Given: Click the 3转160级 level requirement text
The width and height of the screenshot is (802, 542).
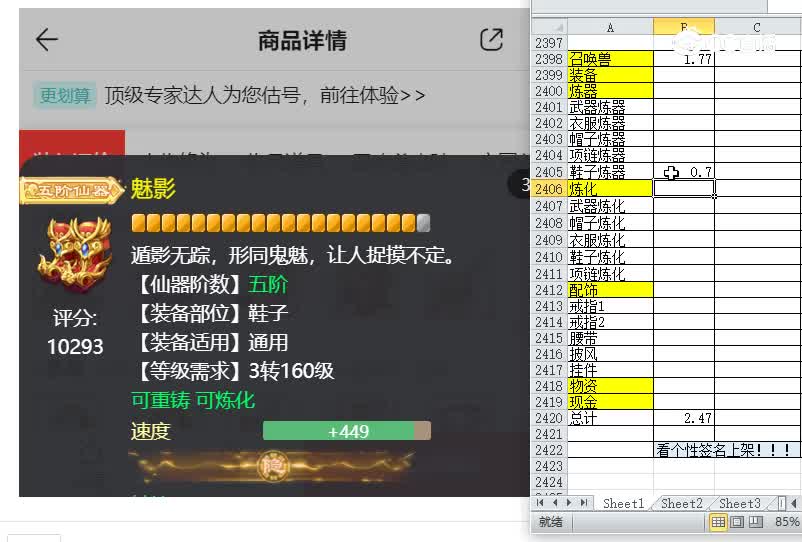Looking at the screenshot, I should coord(291,371).
